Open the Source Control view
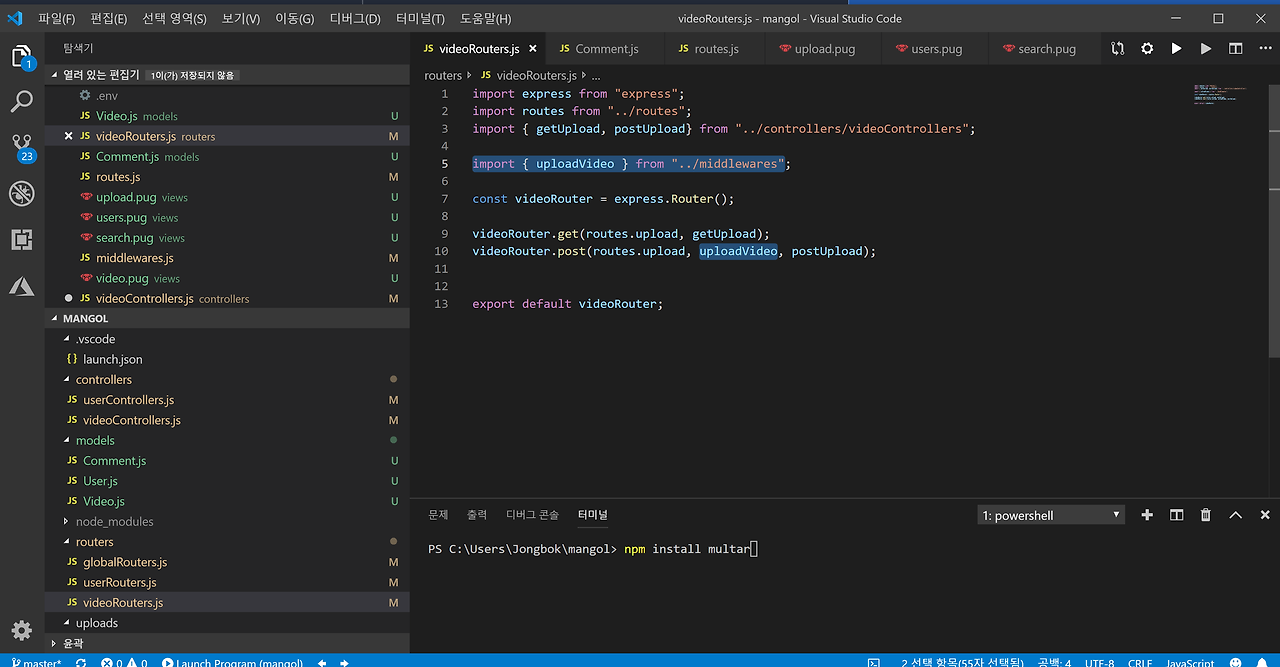The image size is (1280, 667). 22,147
